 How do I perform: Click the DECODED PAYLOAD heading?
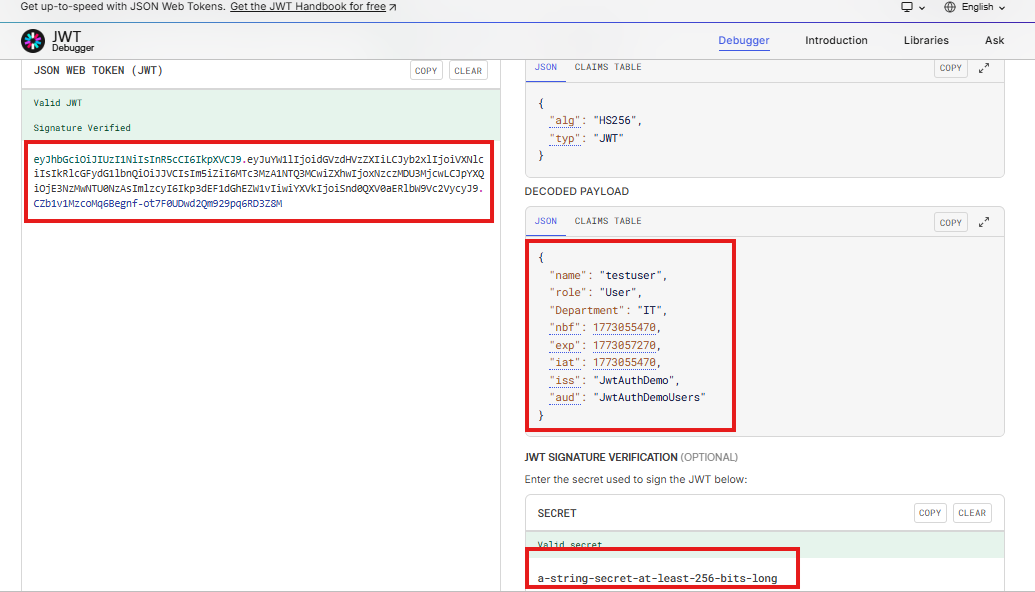pos(577,191)
